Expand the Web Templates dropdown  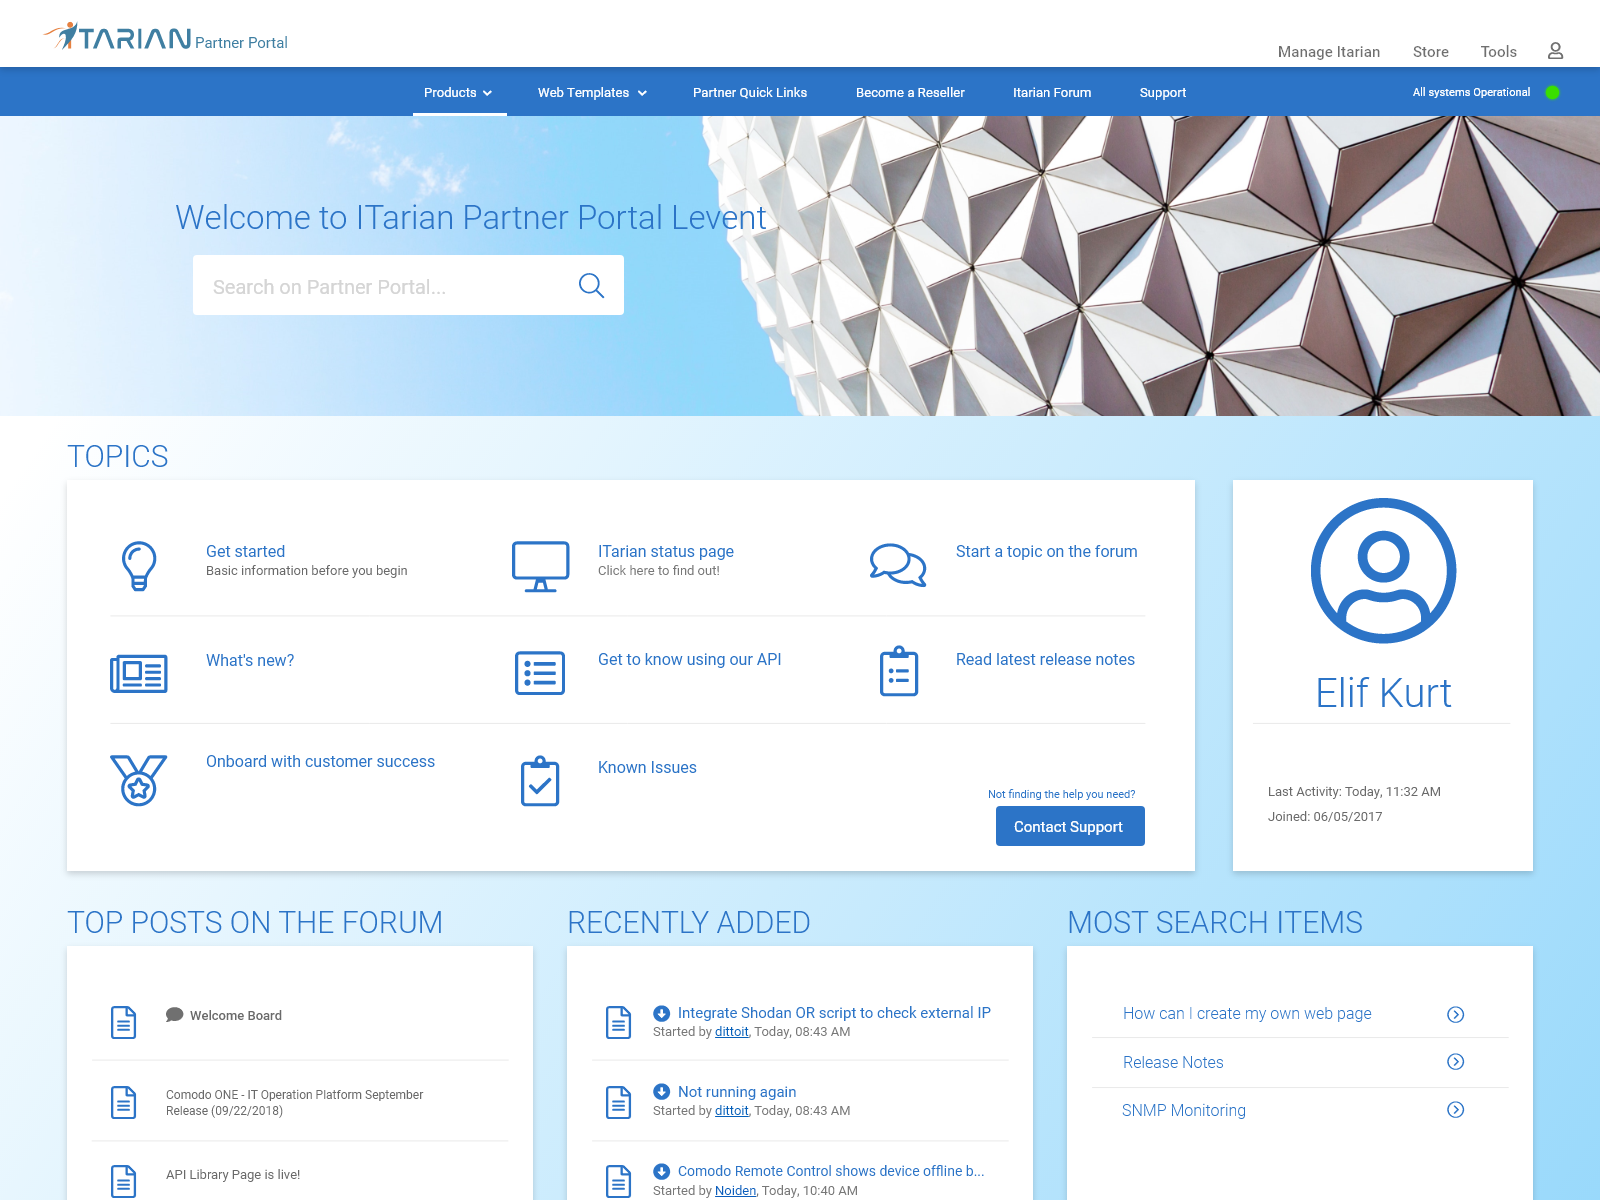click(593, 92)
